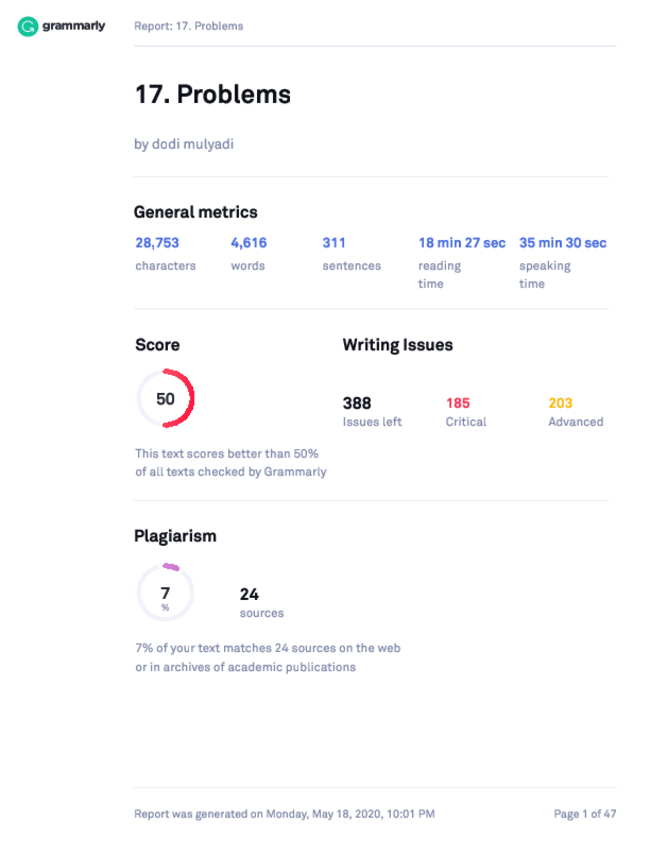Viewport: 650px width, 841px height.
Task: Click the plagiarism 7% circular gauge
Action: point(165,593)
